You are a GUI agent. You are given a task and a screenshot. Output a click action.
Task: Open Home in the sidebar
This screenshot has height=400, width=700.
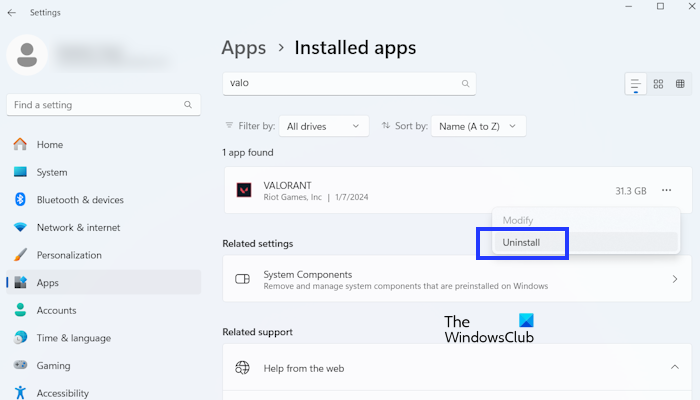(104, 145)
